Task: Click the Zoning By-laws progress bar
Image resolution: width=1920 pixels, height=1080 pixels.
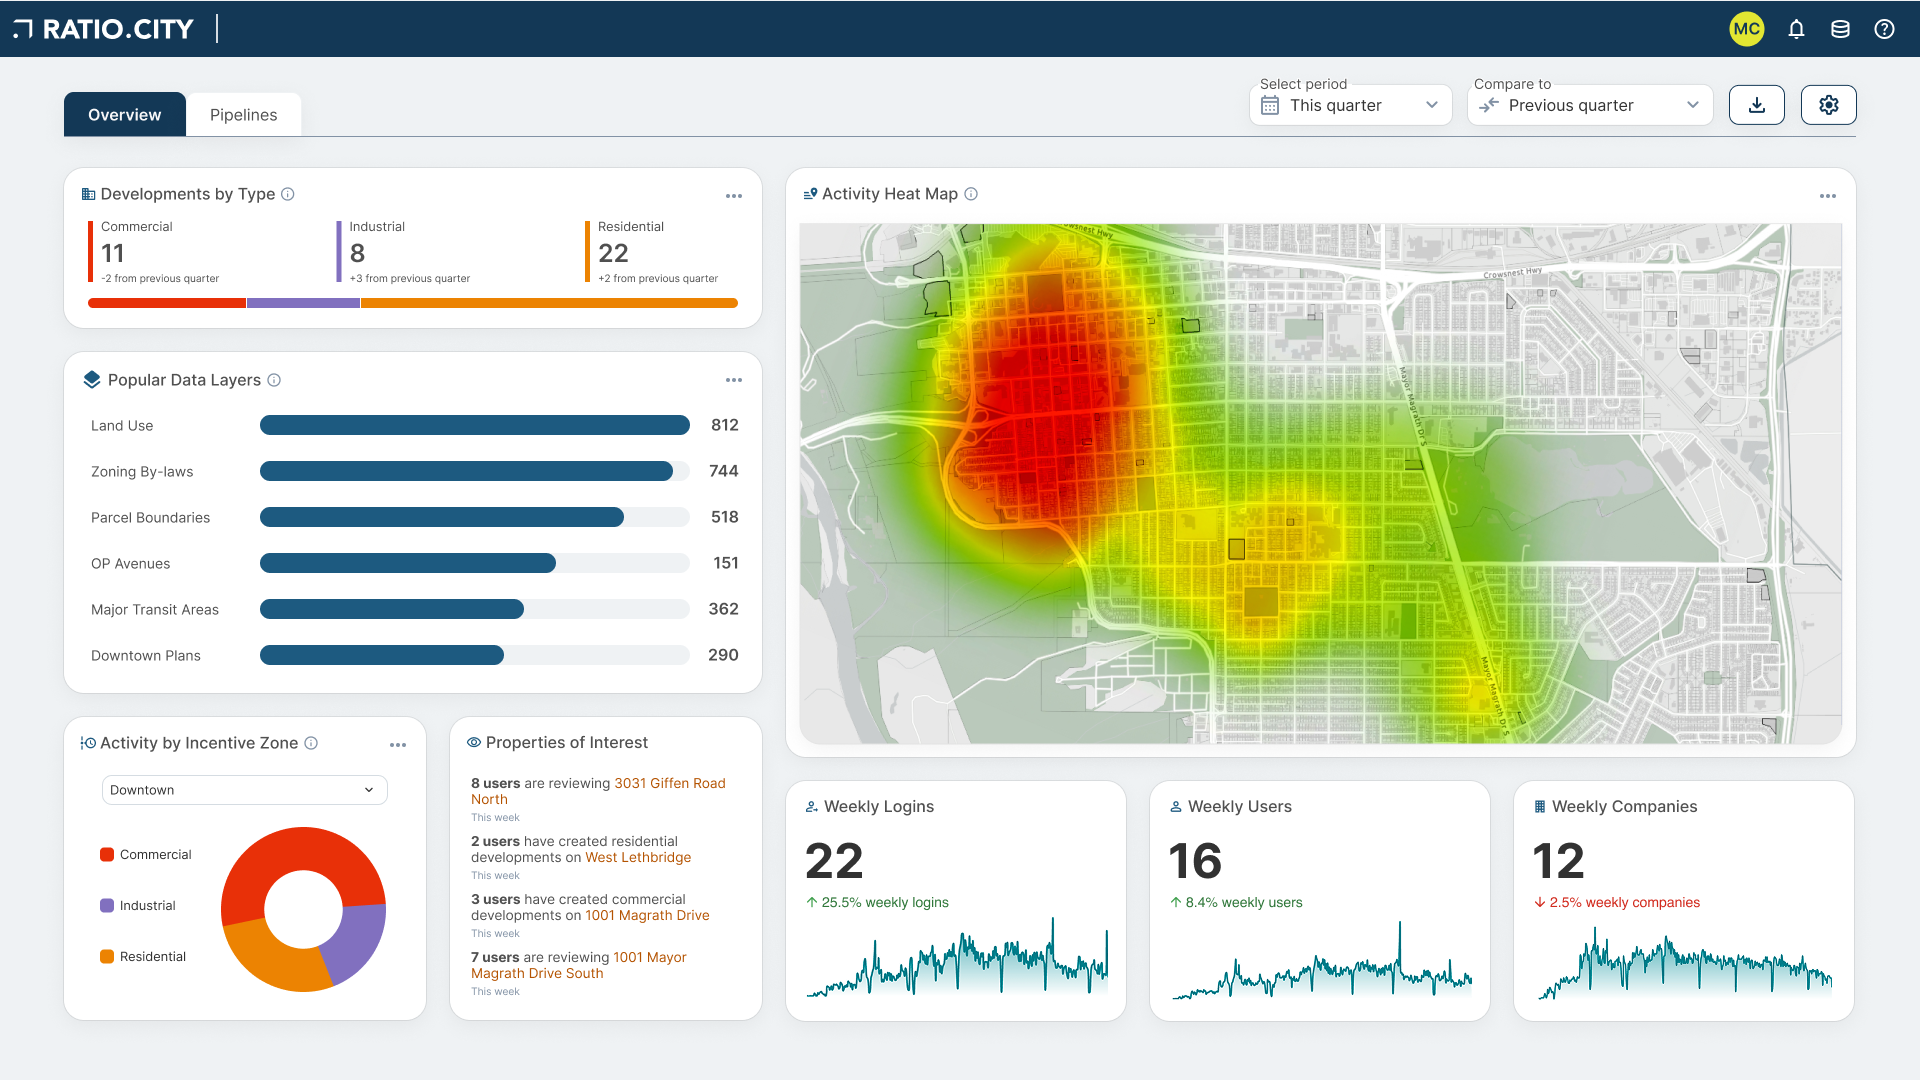Action: pyautogui.click(x=475, y=471)
